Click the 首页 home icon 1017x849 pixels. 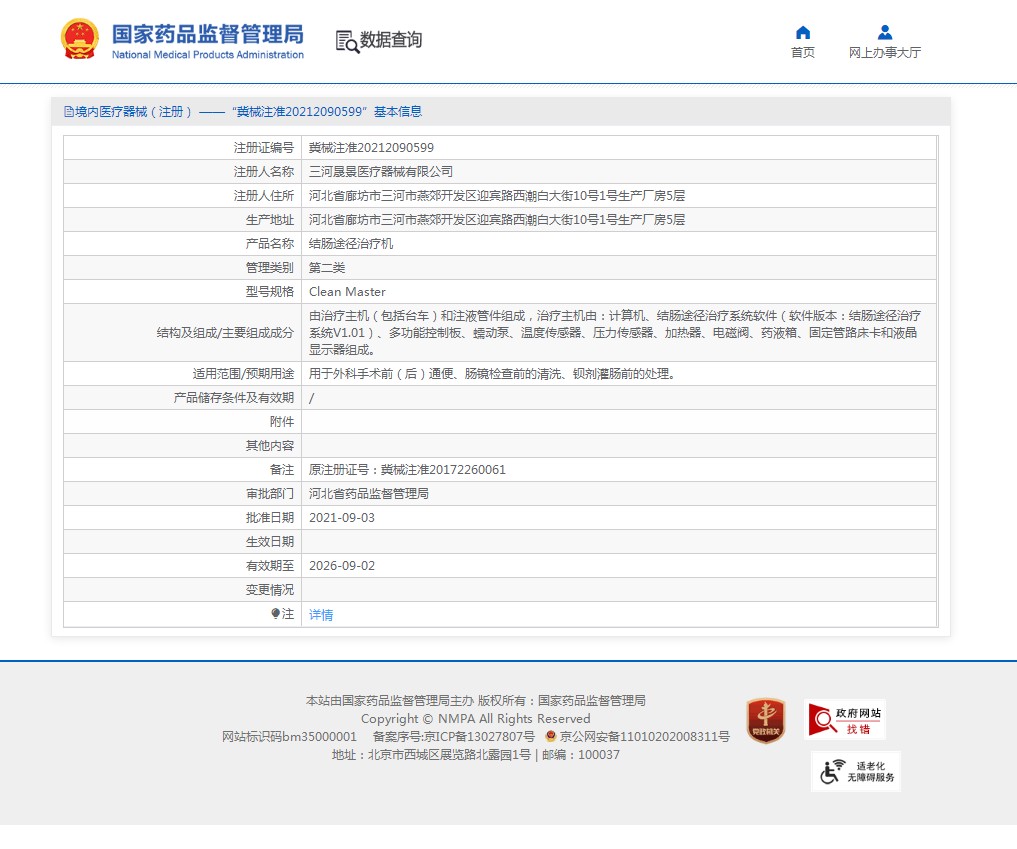803,32
